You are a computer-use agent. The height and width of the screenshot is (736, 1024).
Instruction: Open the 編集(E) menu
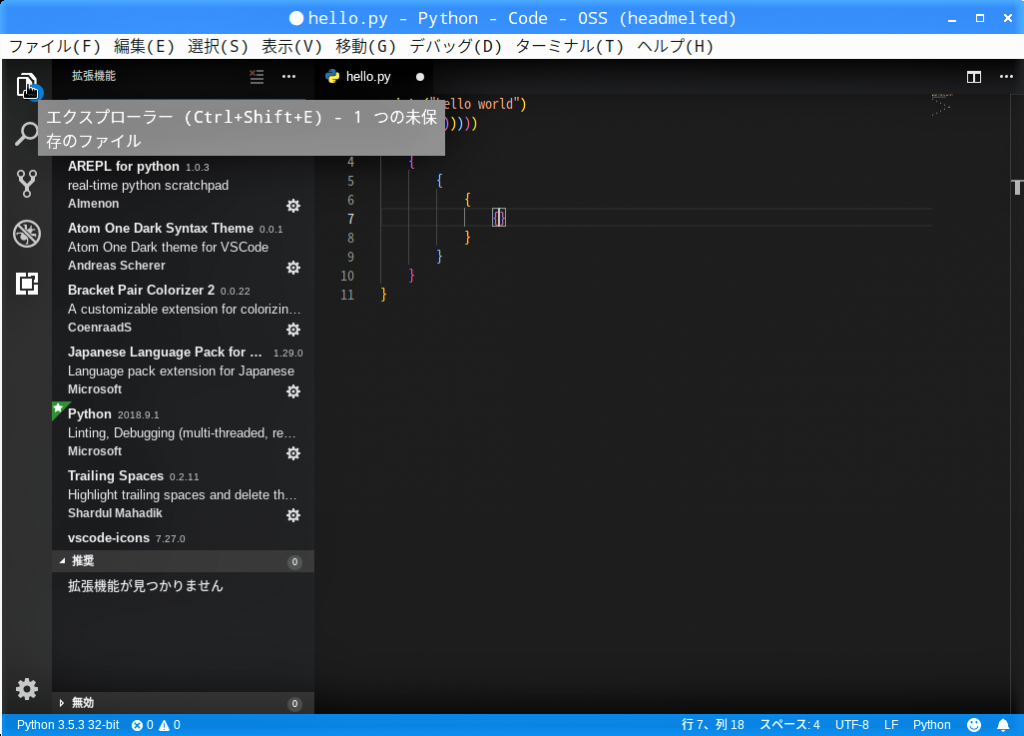coord(144,46)
